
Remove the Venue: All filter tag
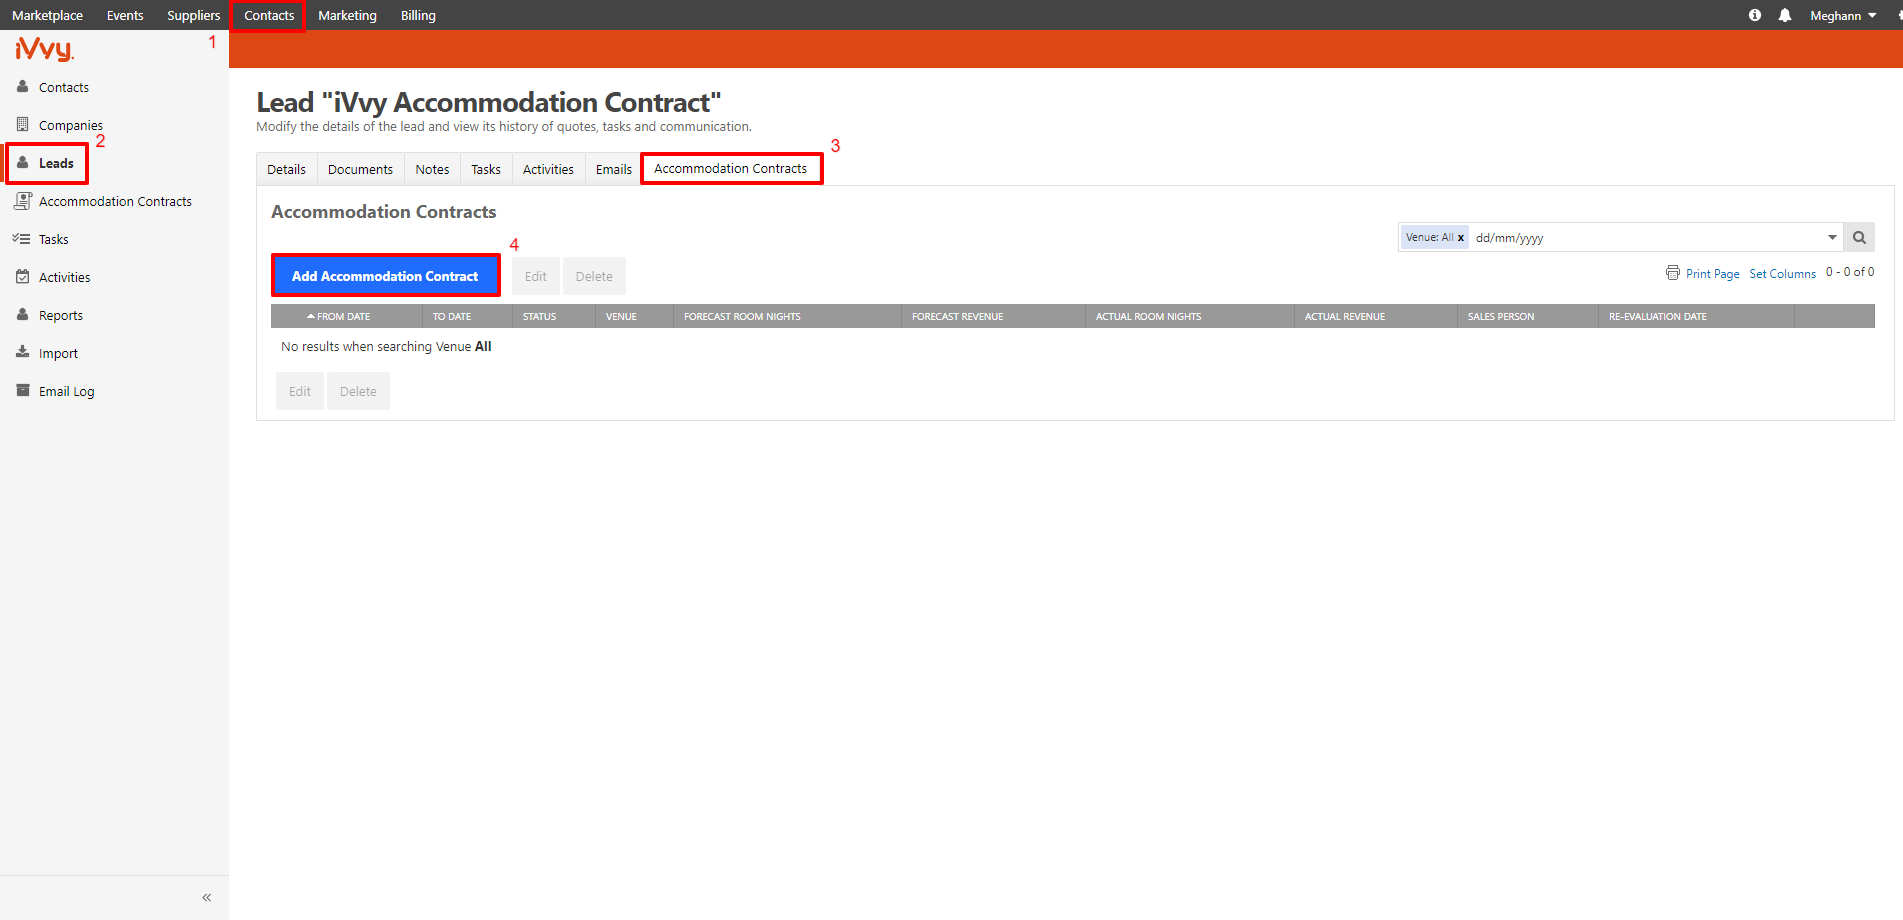click(x=1461, y=238)
